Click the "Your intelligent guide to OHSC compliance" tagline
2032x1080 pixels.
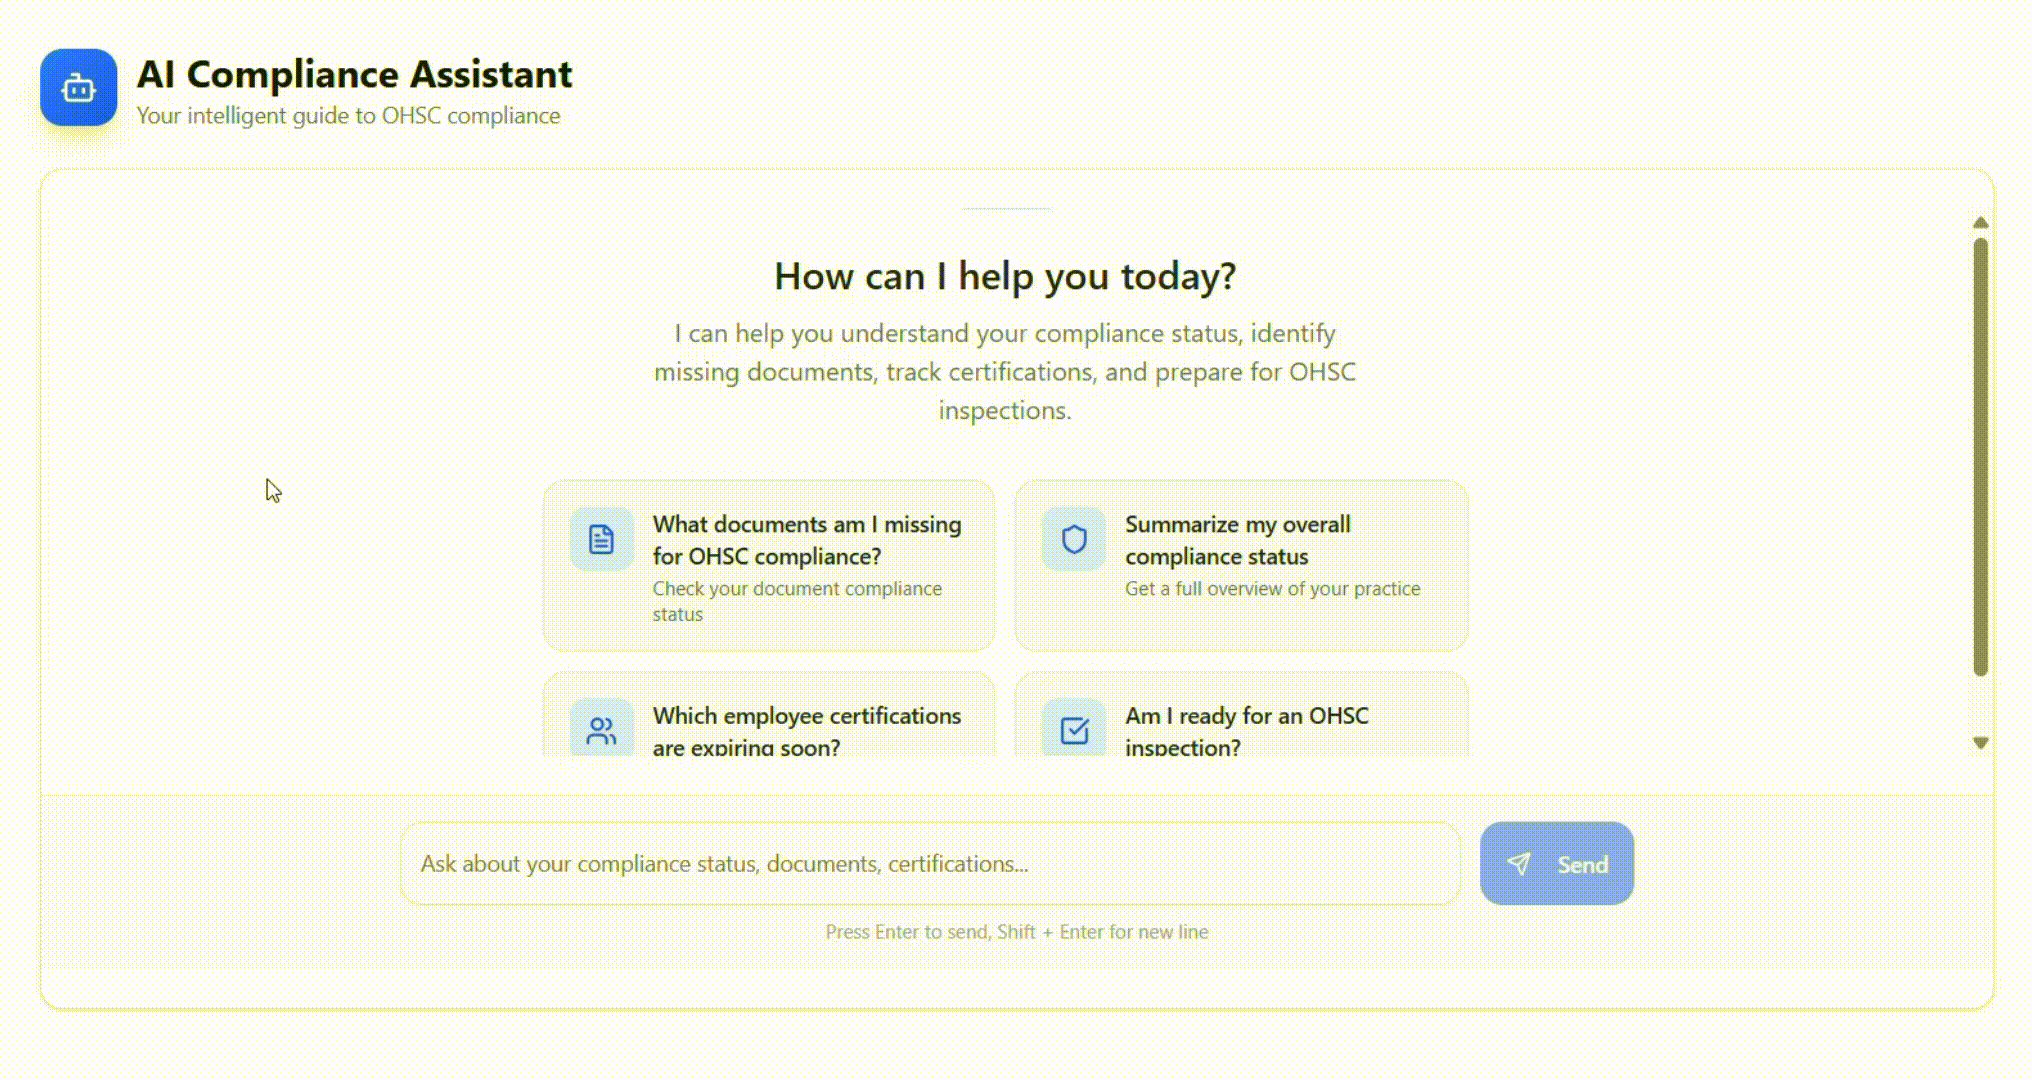click(349, 115)
